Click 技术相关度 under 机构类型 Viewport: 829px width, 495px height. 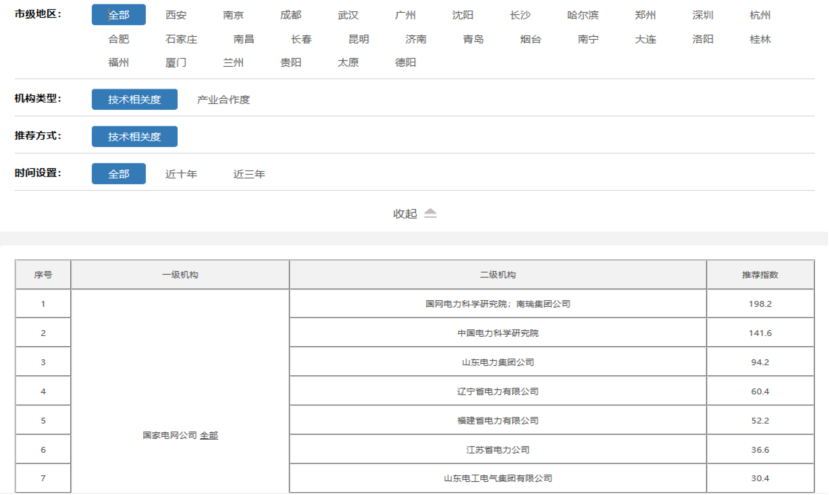coord(134,100)
